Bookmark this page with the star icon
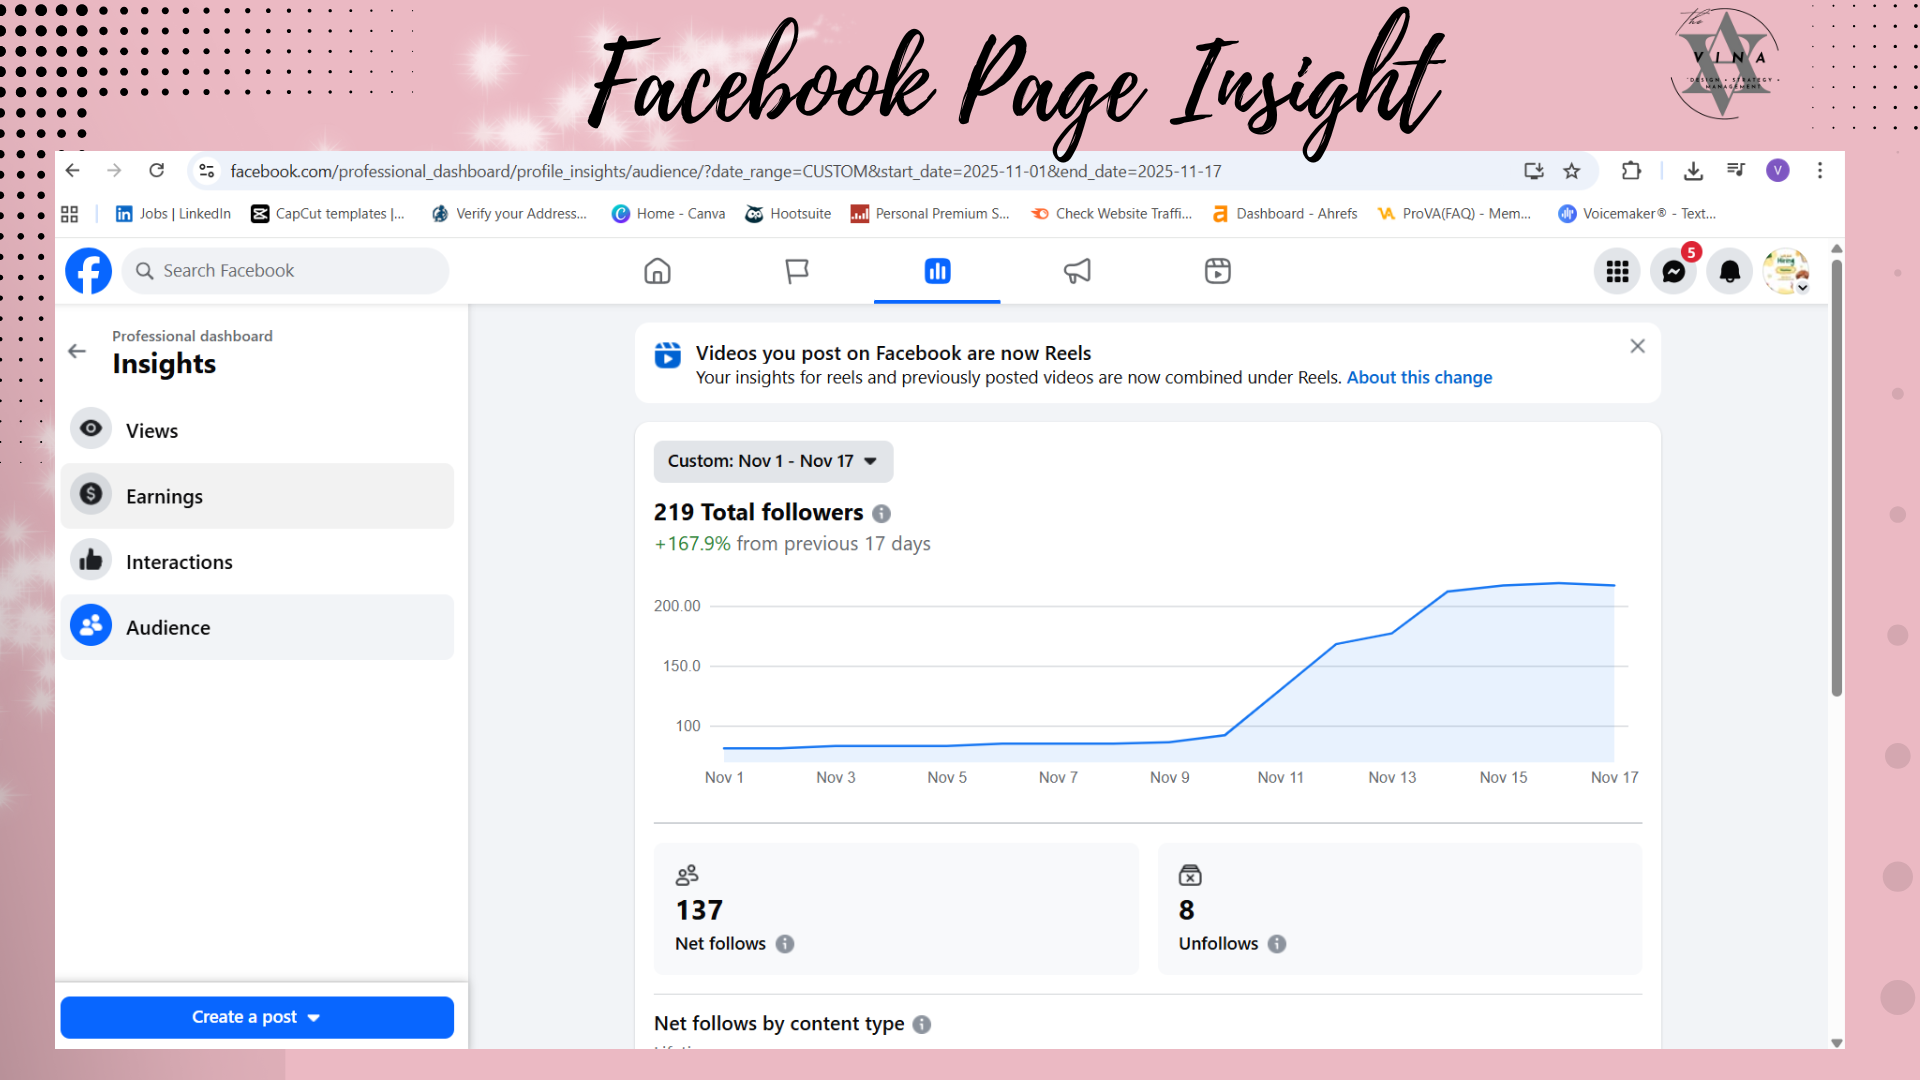 [x=1572, y=171]
